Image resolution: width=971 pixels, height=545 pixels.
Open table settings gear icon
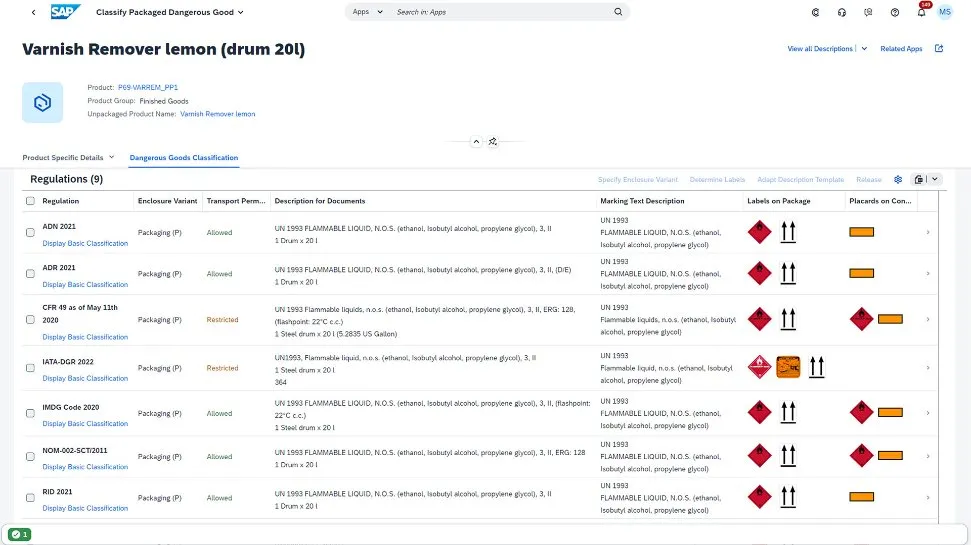[898, 180]
